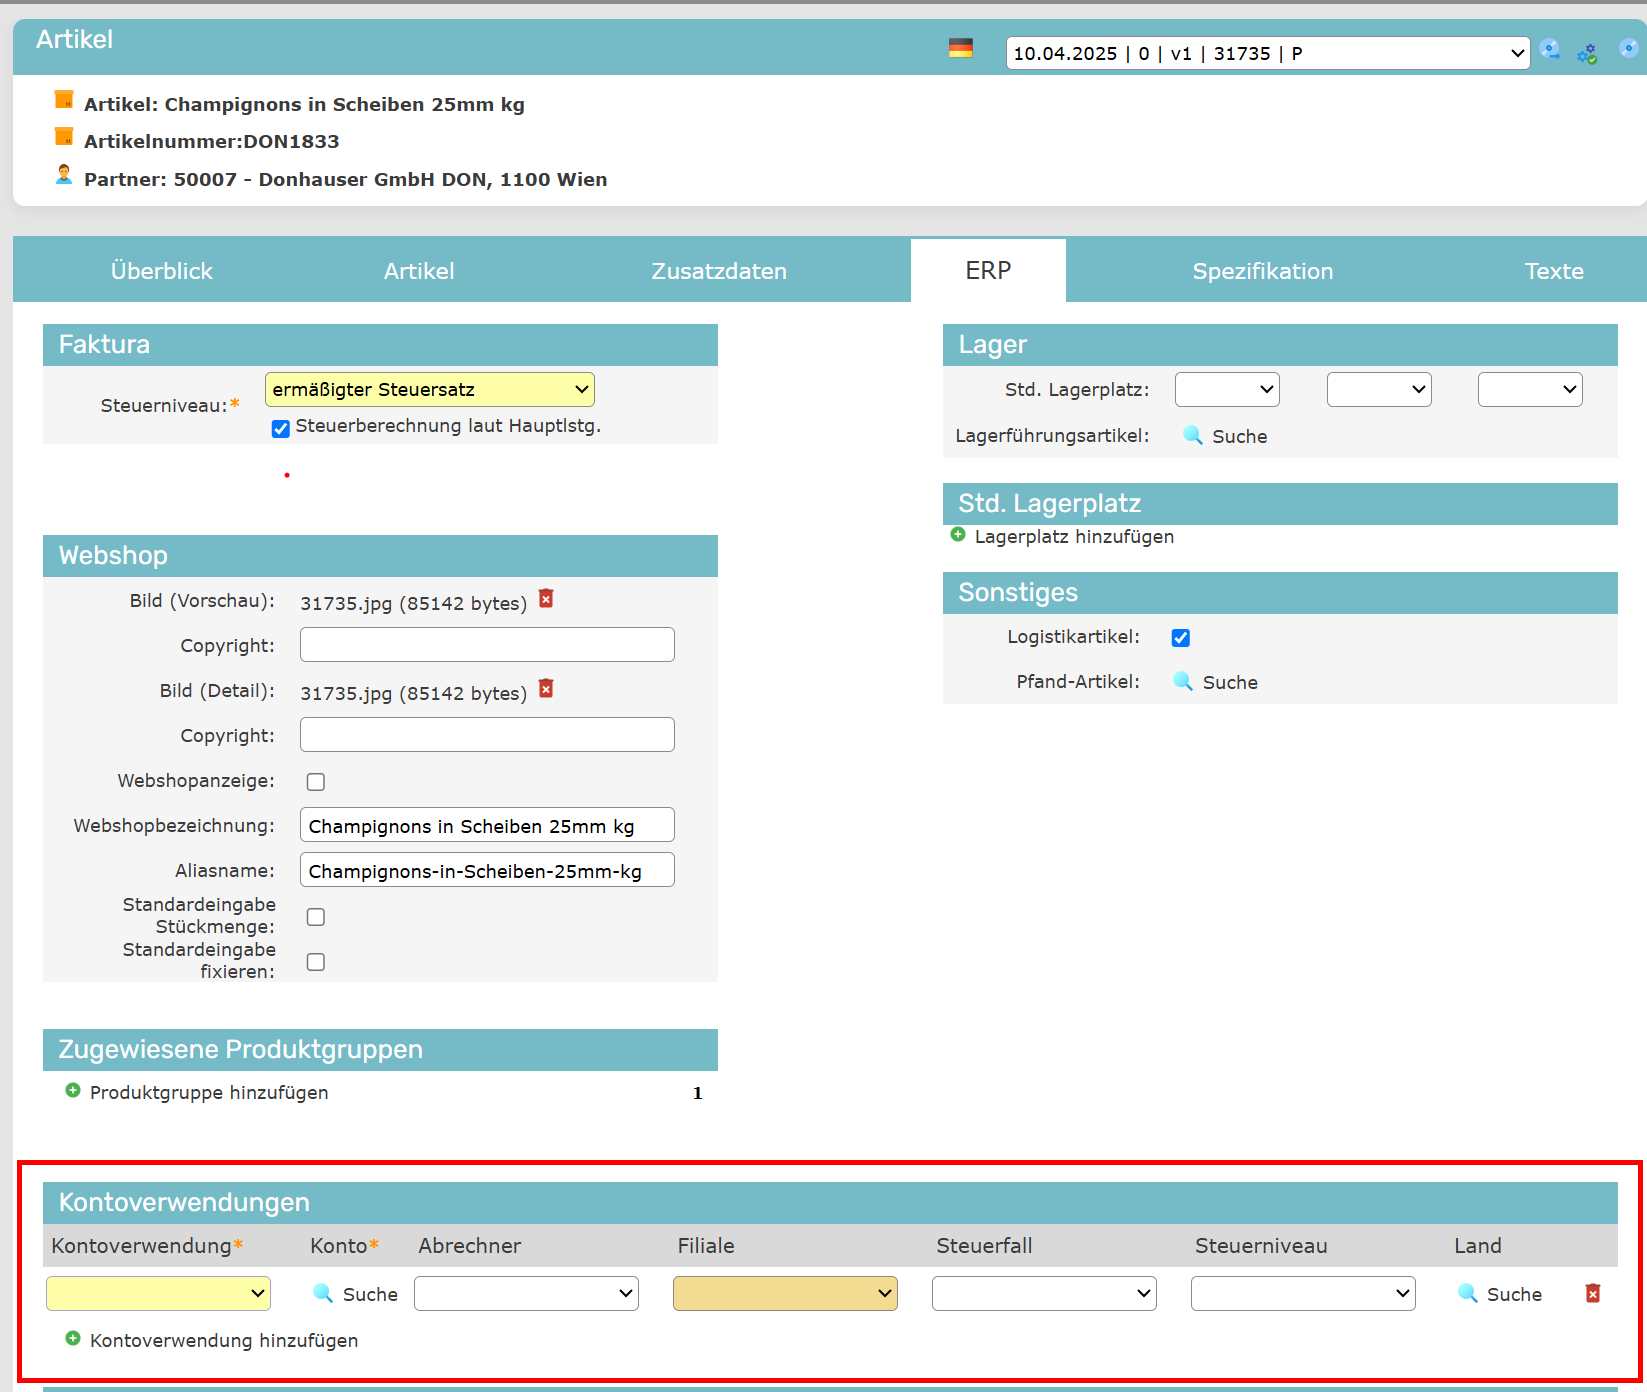Click green plus icon for Lagerplatz hinzufügen

[958, 535]
